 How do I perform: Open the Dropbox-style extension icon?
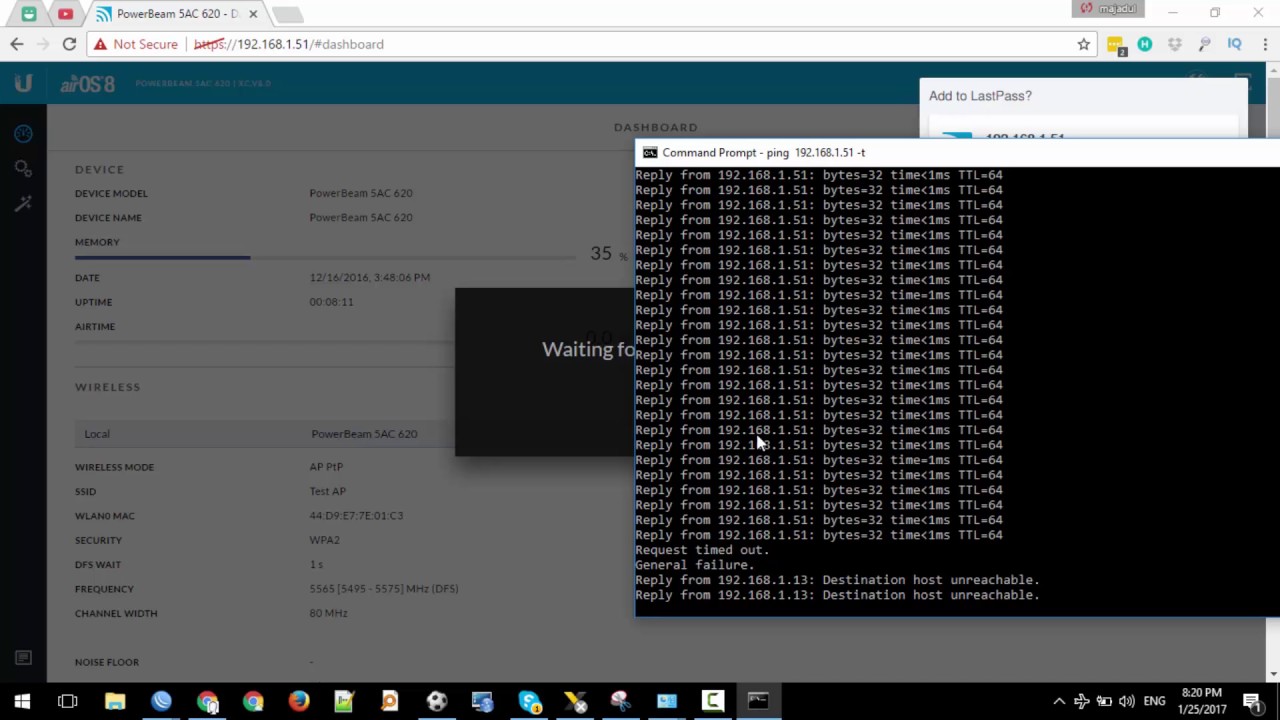pos(1175,44)
